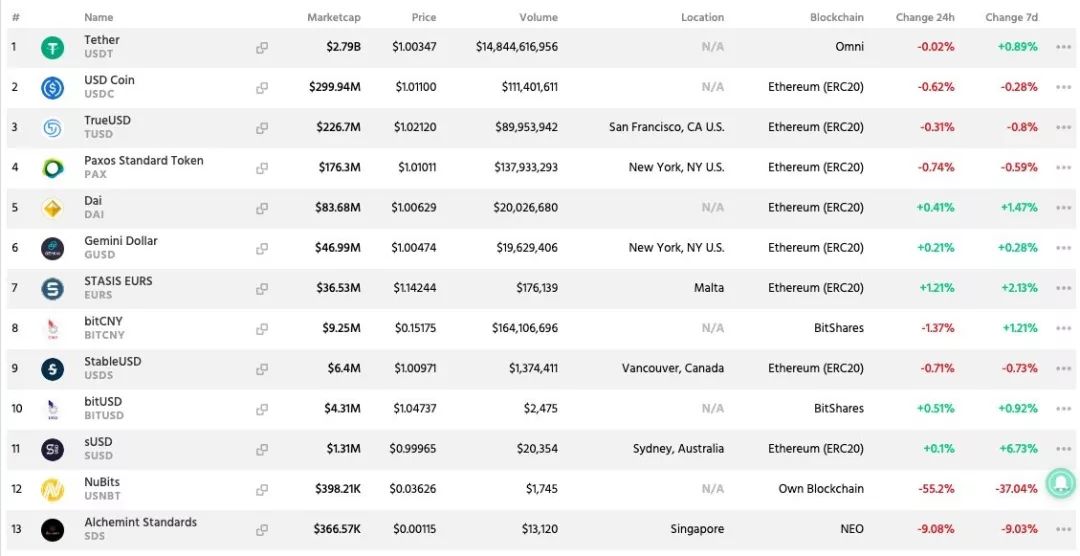Expand the three-dot menu for sUSD row

[x=1063, y=449]
